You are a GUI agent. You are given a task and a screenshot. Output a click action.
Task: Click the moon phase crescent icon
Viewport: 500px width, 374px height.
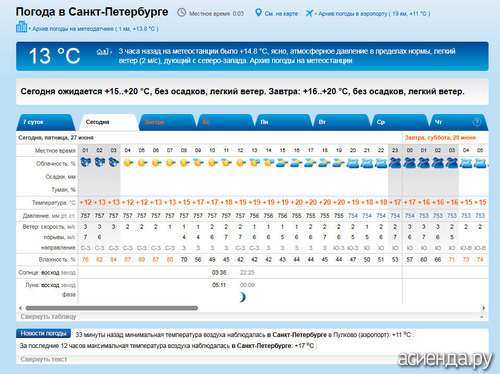pos(243,297)
